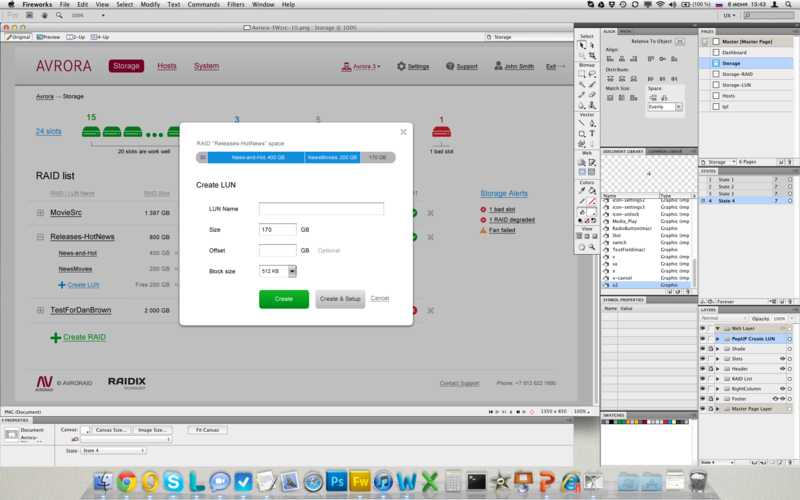Select the Zoom tool in View section

pyautogui.click(x=592, y=247)
